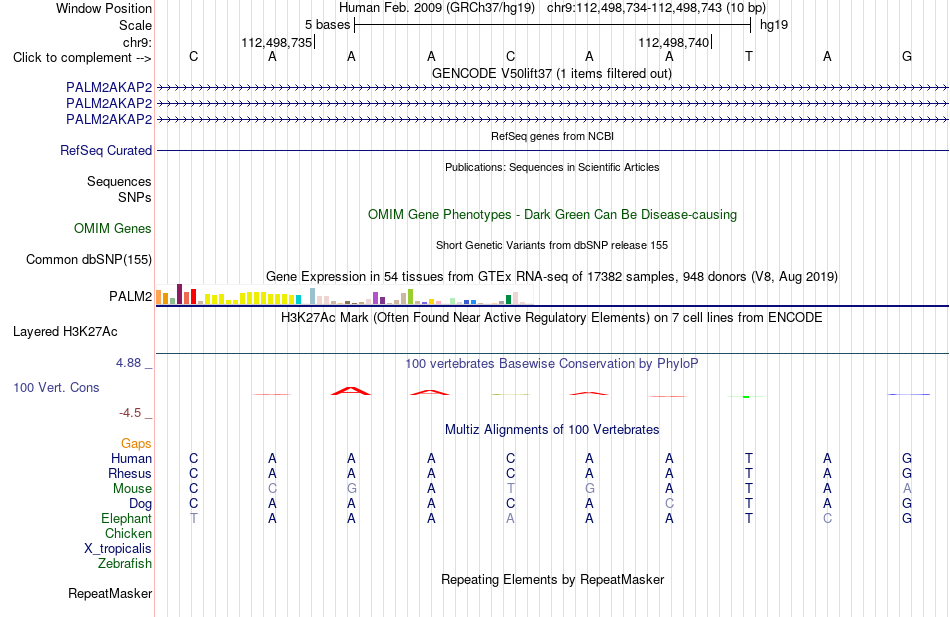Select the SNPs track label

pos(135,198)
